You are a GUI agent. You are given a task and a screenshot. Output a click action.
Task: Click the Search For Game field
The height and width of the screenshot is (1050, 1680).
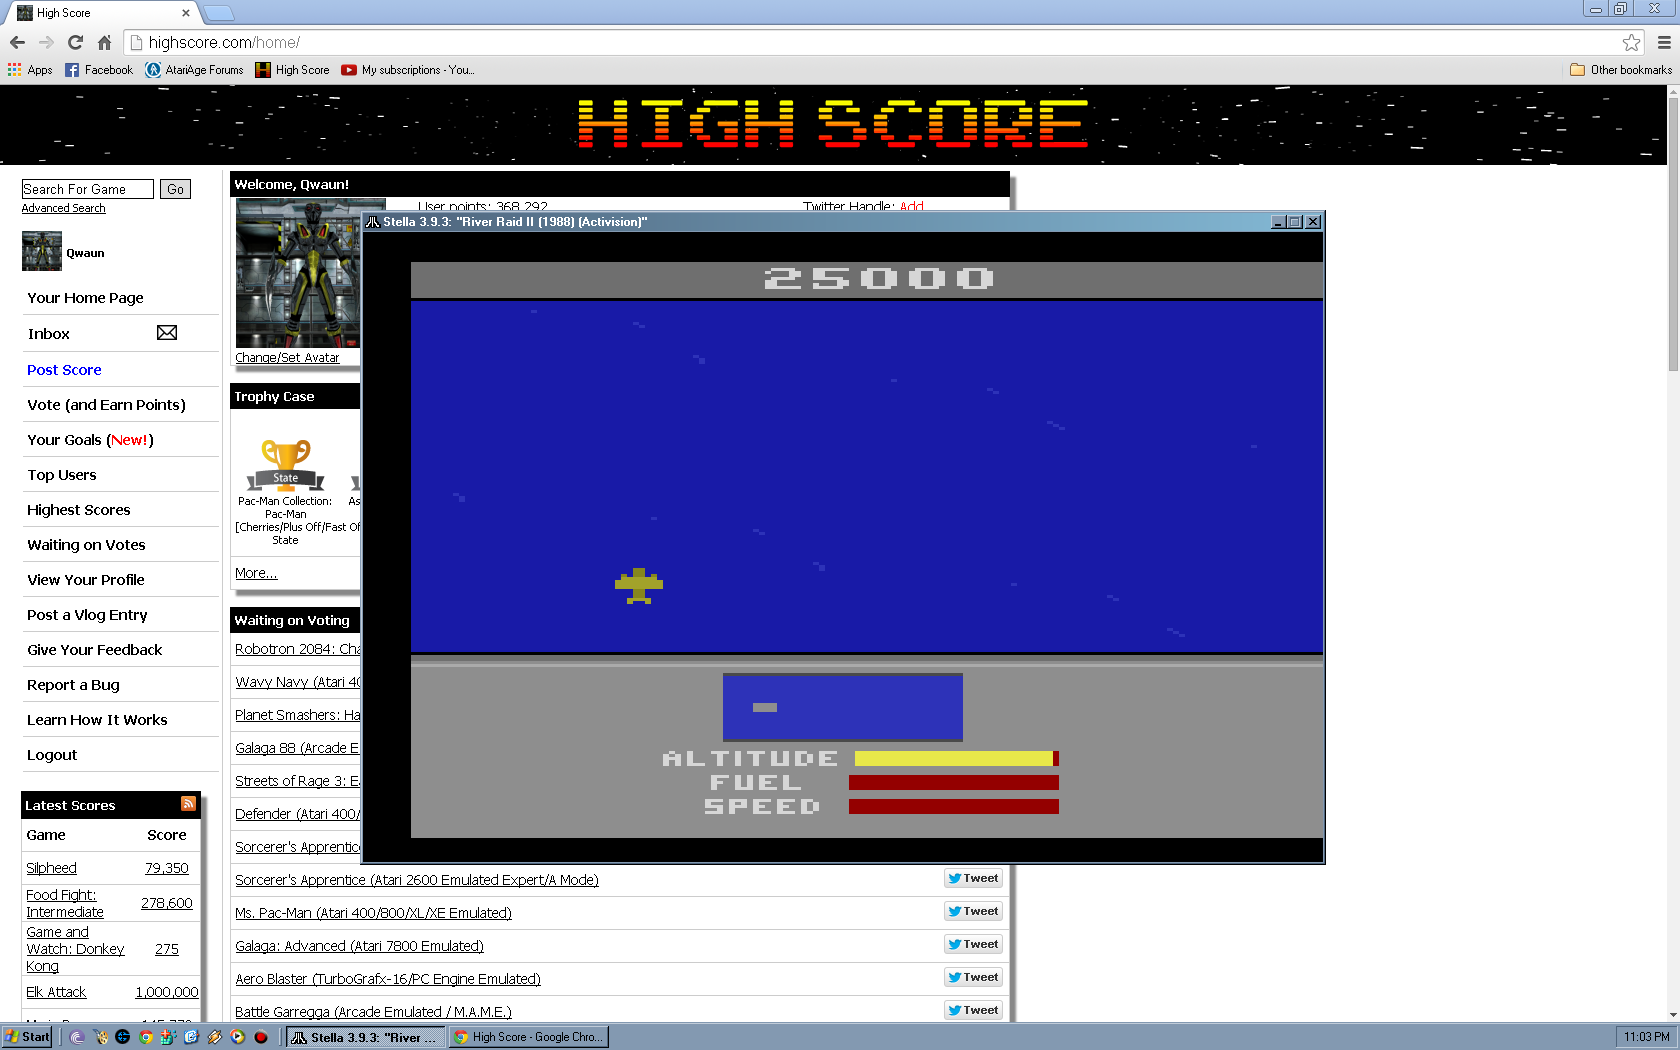pos(88,189)
